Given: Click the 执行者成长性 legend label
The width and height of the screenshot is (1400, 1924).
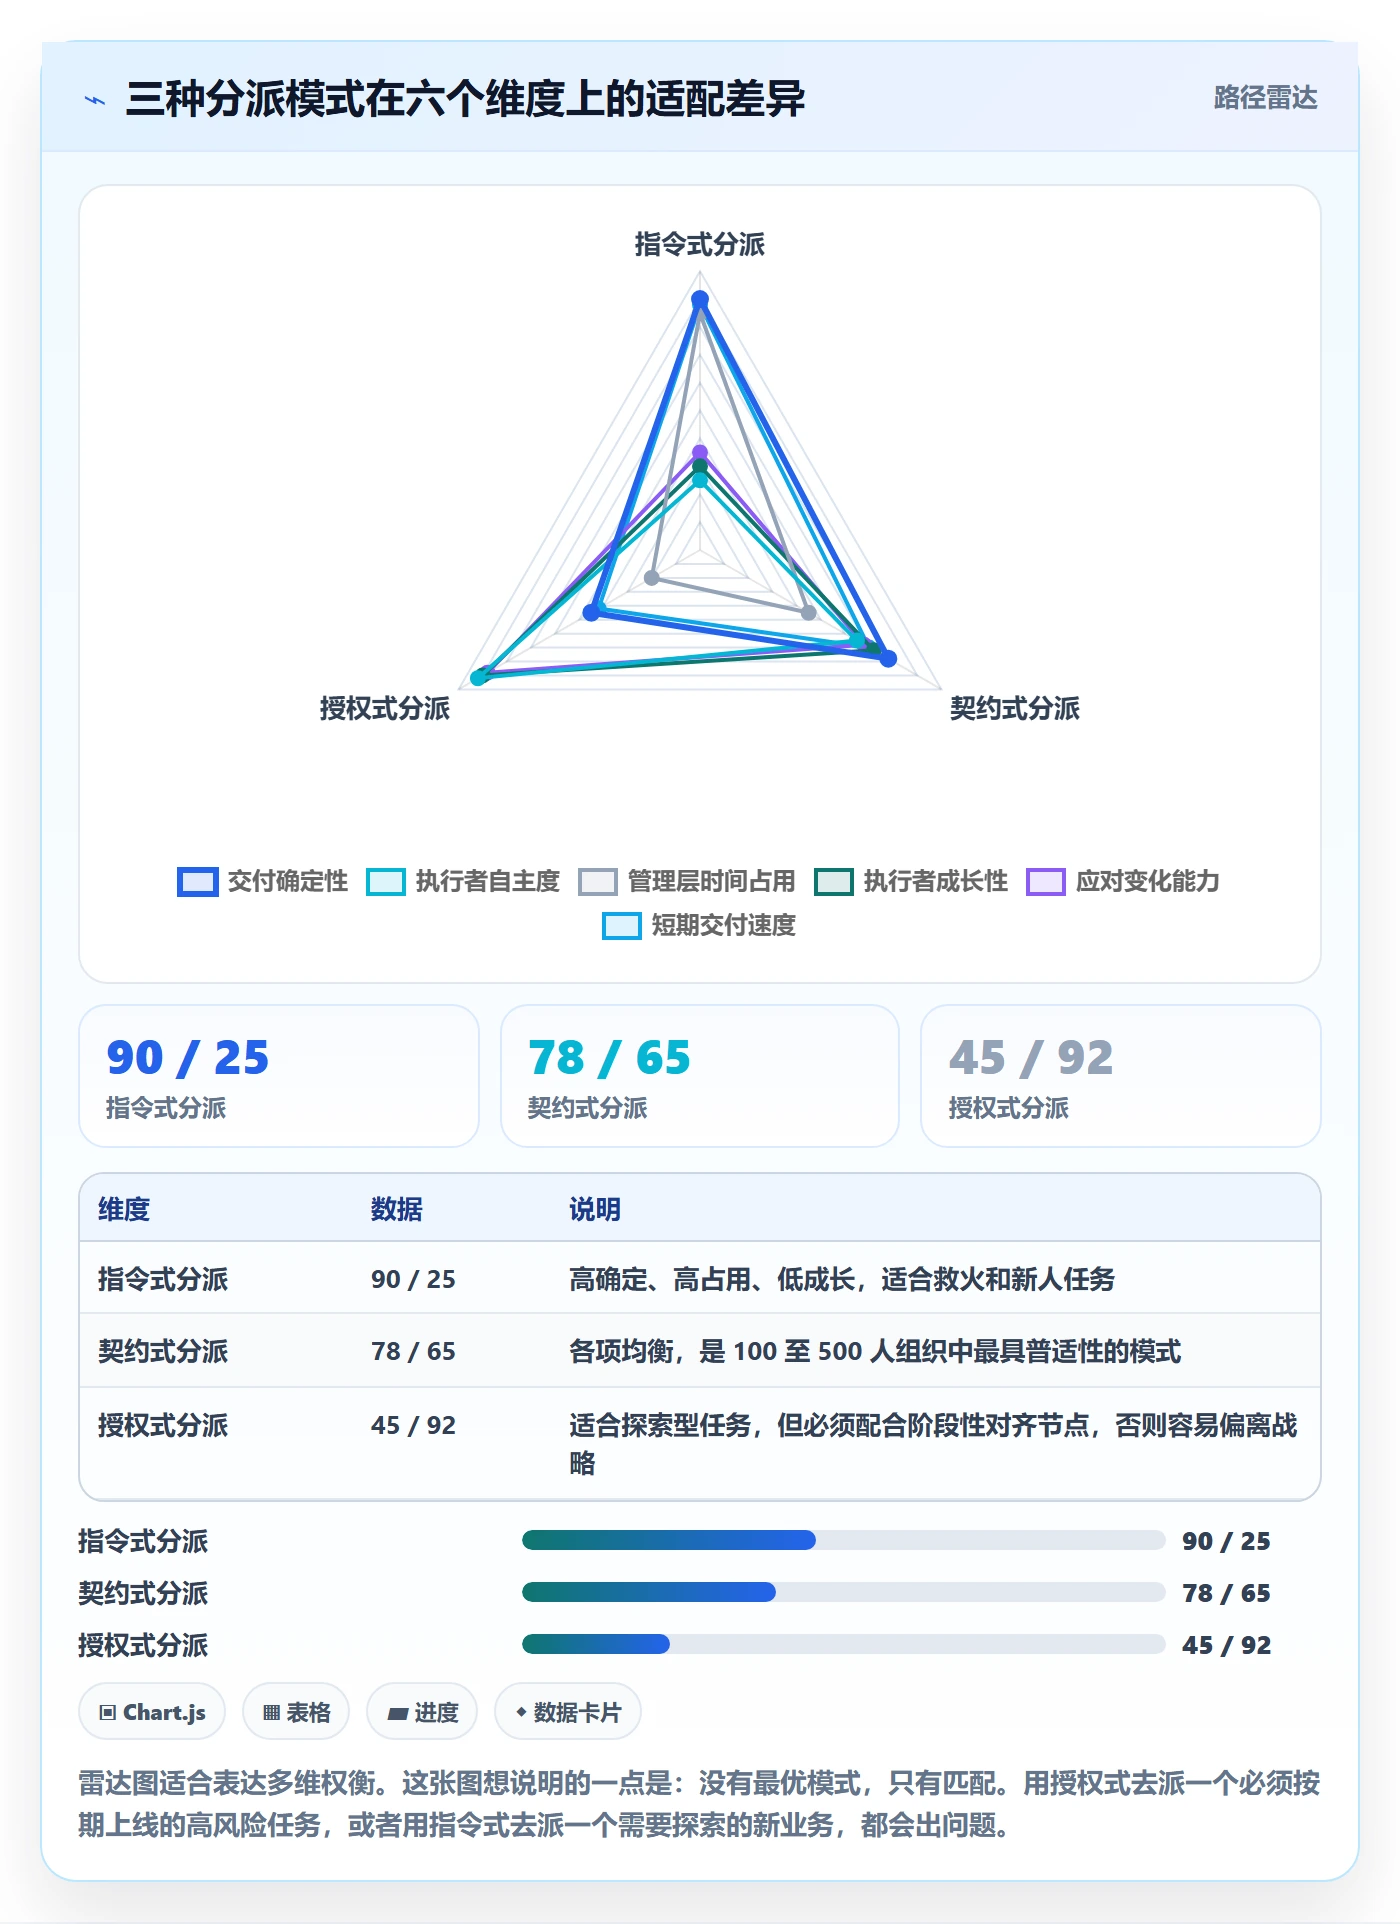Looking at the screenshot, I should pos(936,881).
